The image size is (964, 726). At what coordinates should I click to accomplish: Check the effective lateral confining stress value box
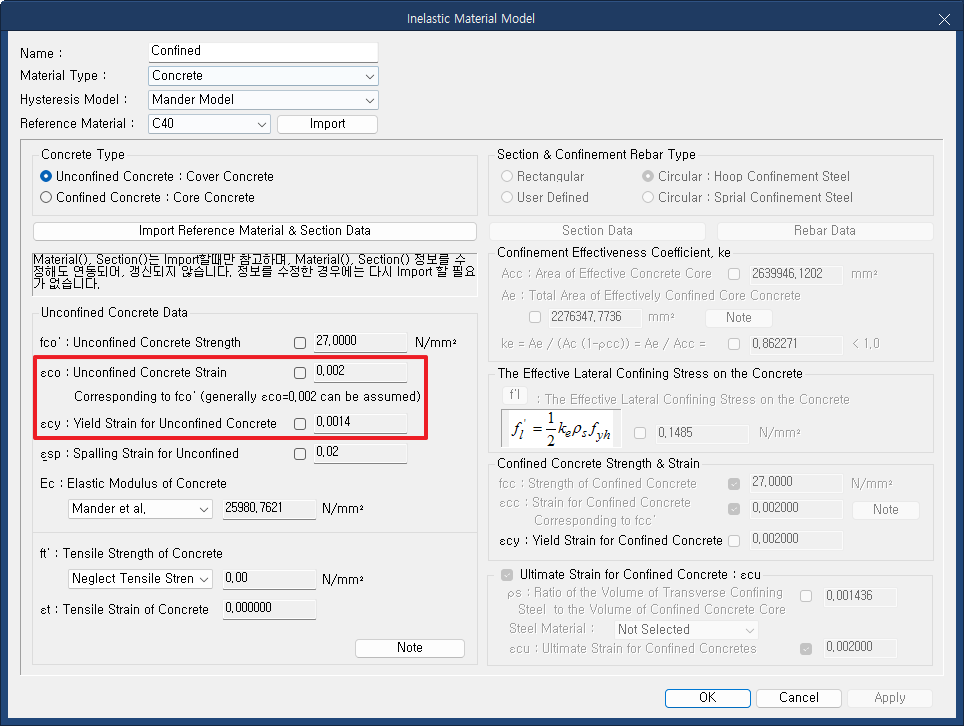tap(640, 434)
